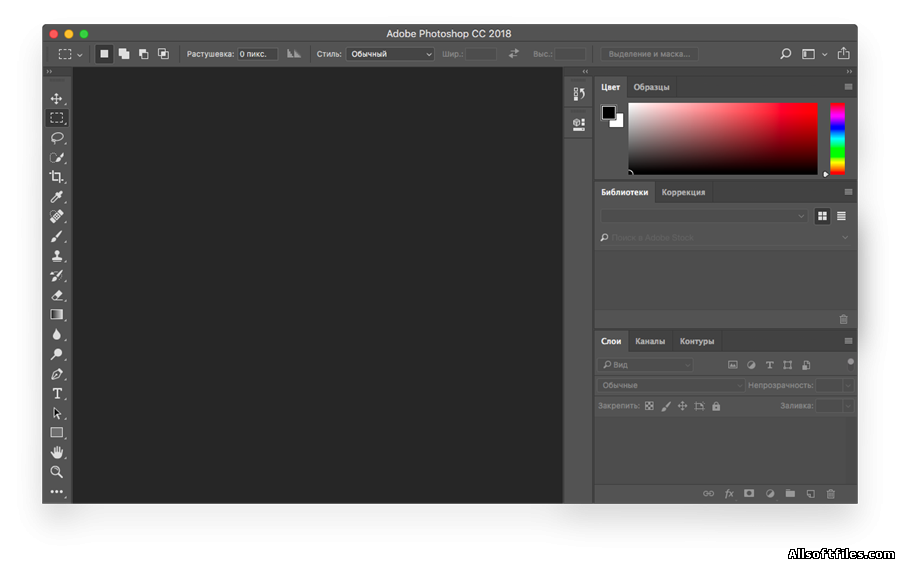Screen dimensions: 900x564
Task: Select the Move tool
Action: click(x=56, y=99)
